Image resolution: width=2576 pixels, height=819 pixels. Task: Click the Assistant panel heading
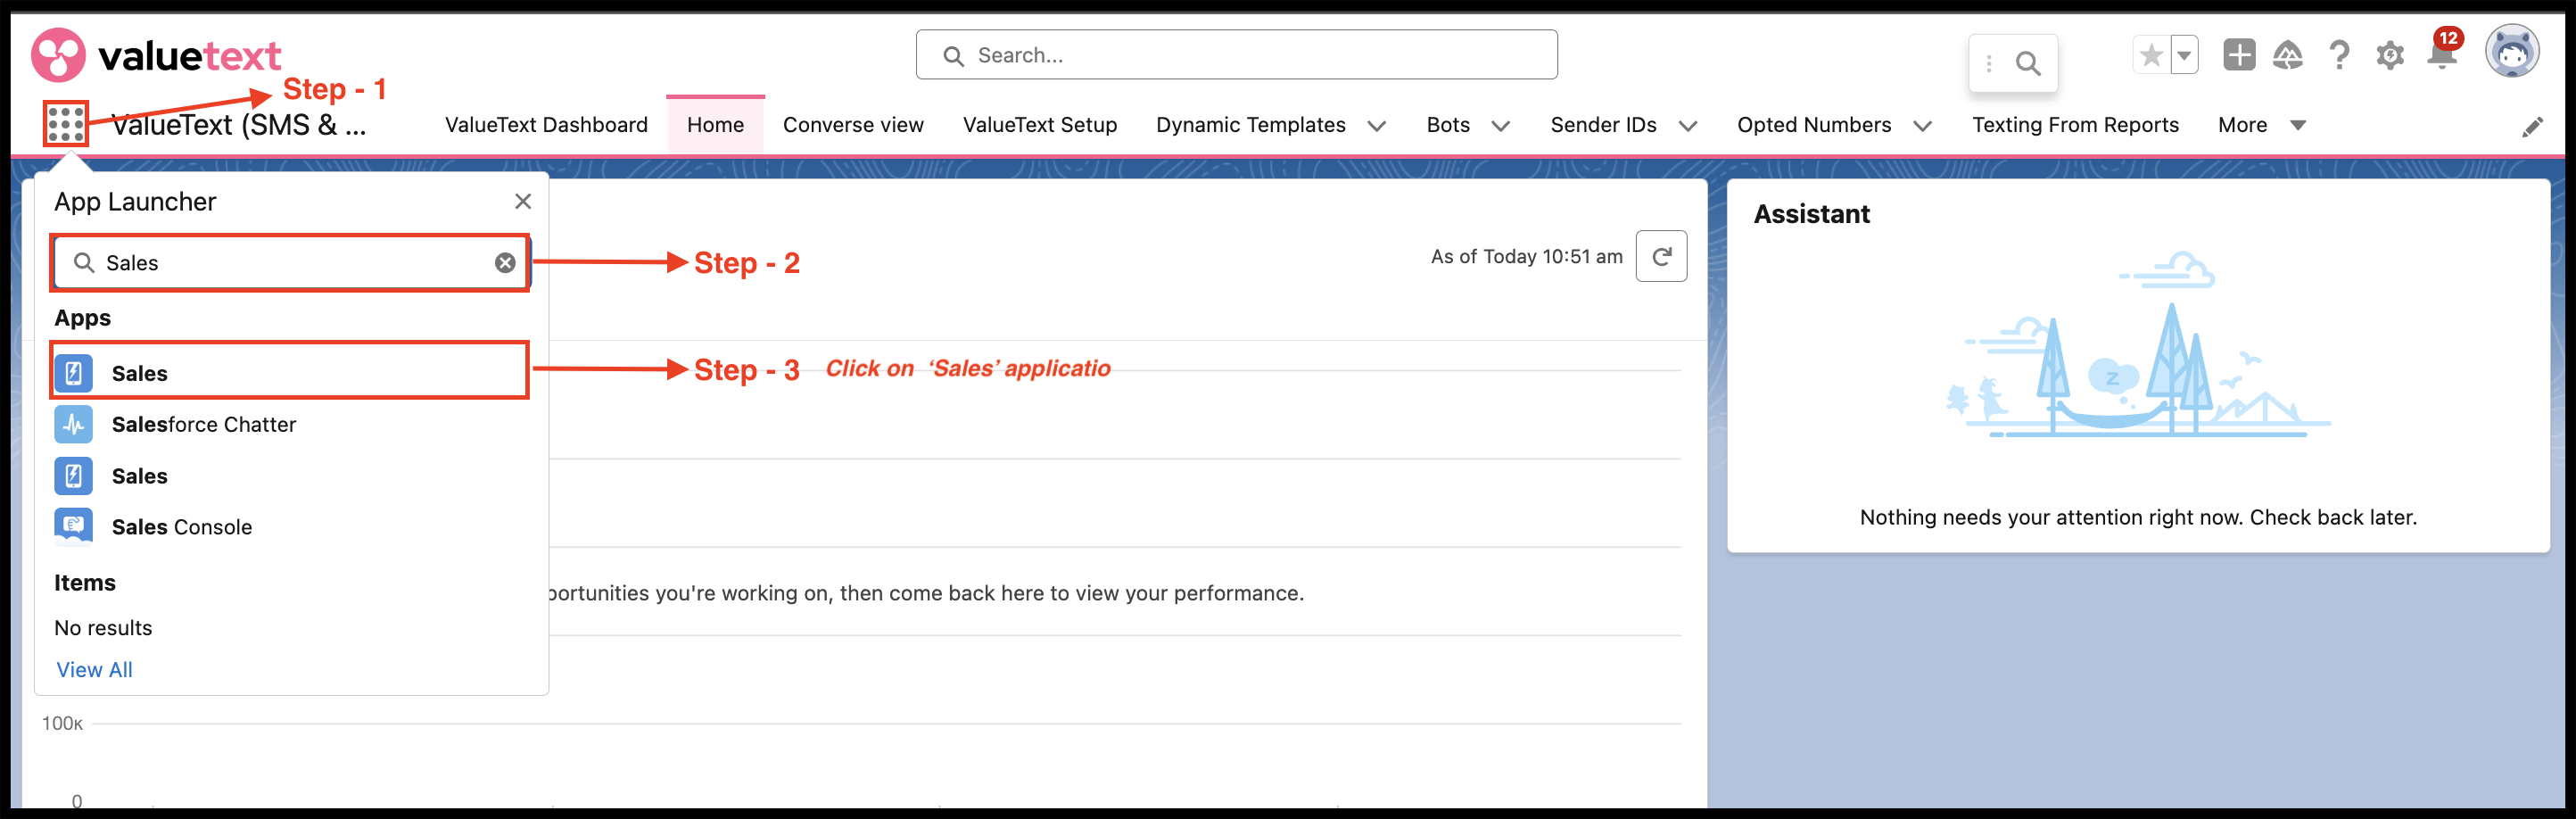pos(1811,214)
